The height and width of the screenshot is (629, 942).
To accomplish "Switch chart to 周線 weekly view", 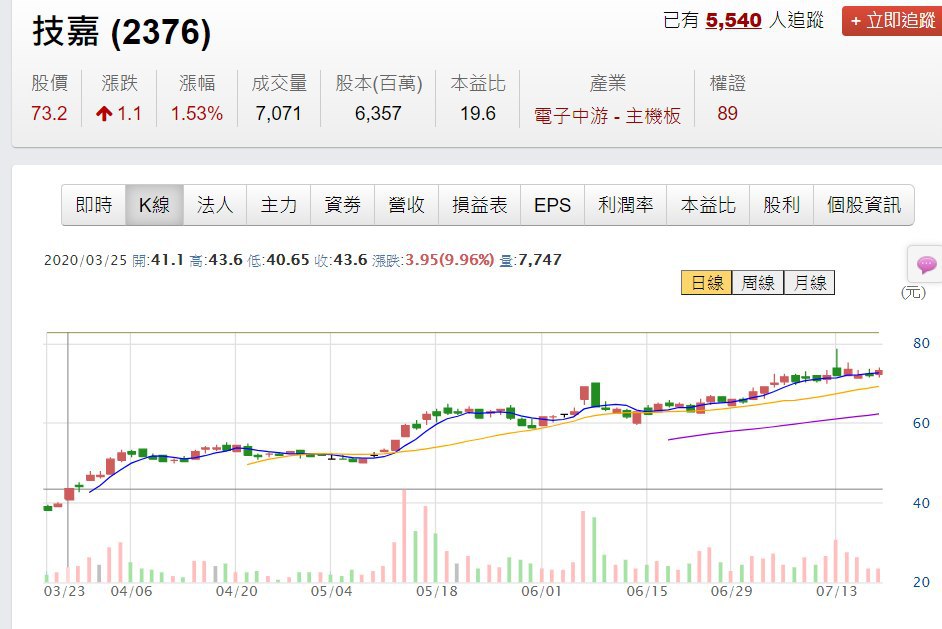I will point(758,283).
